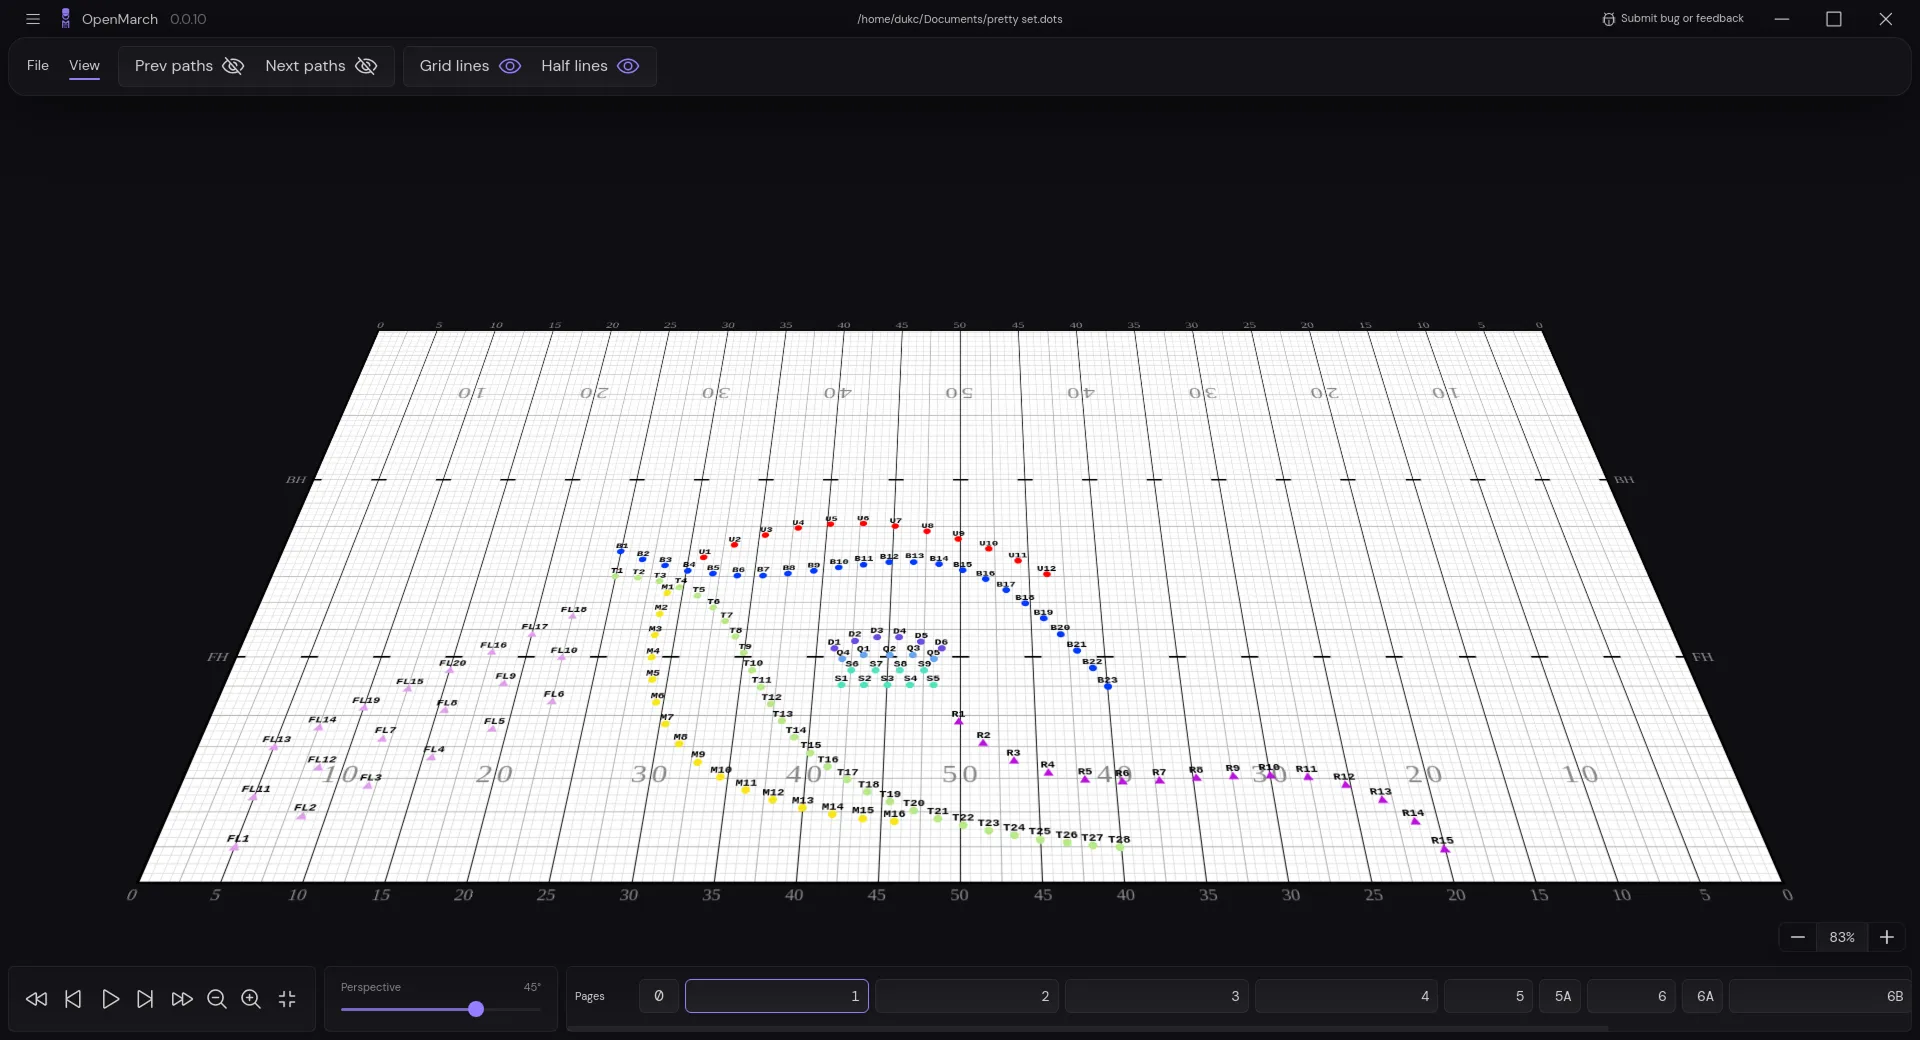Open the File menu
This screenshot has height=1040, width=1920.
coord(38,66)
